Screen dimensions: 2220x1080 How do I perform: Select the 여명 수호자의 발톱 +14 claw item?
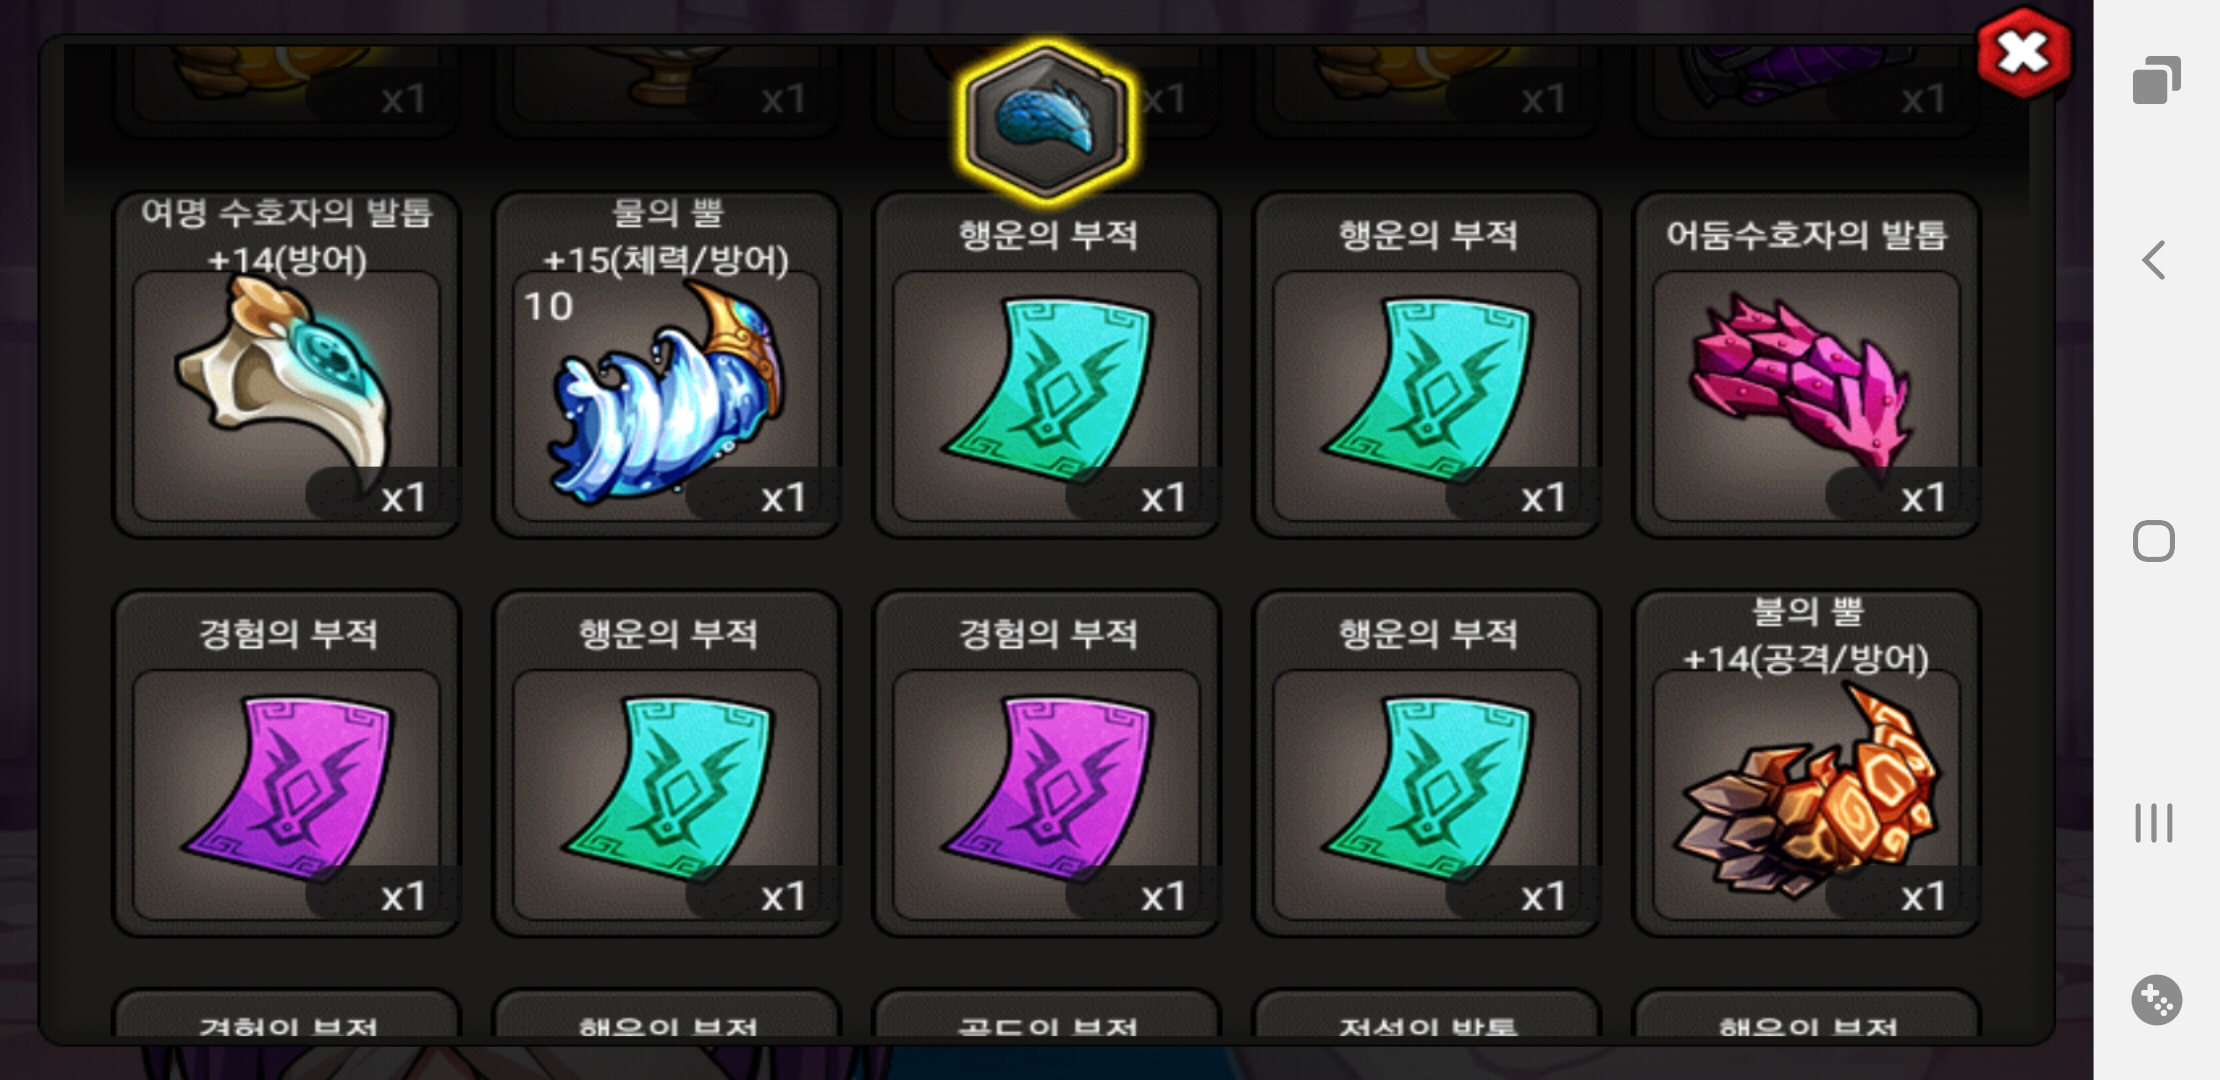point(287,365)
